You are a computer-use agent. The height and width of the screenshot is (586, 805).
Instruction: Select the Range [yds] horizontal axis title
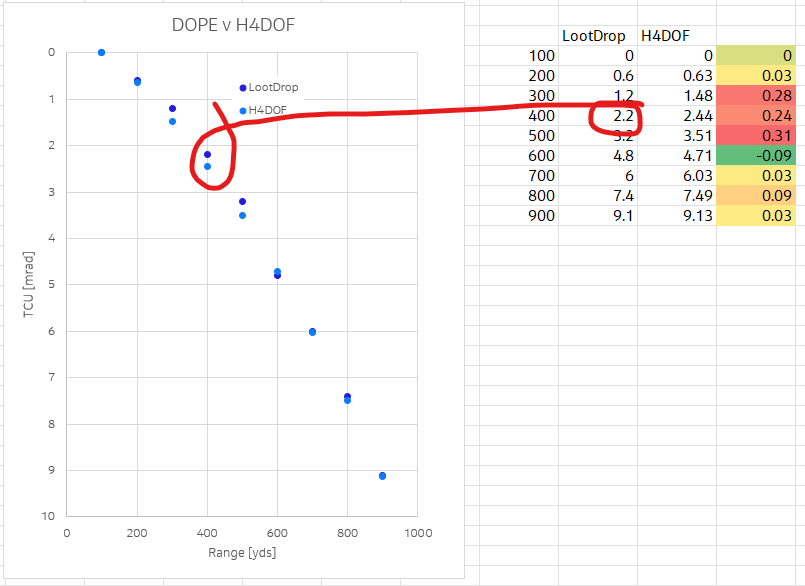[x=242, y=552]
